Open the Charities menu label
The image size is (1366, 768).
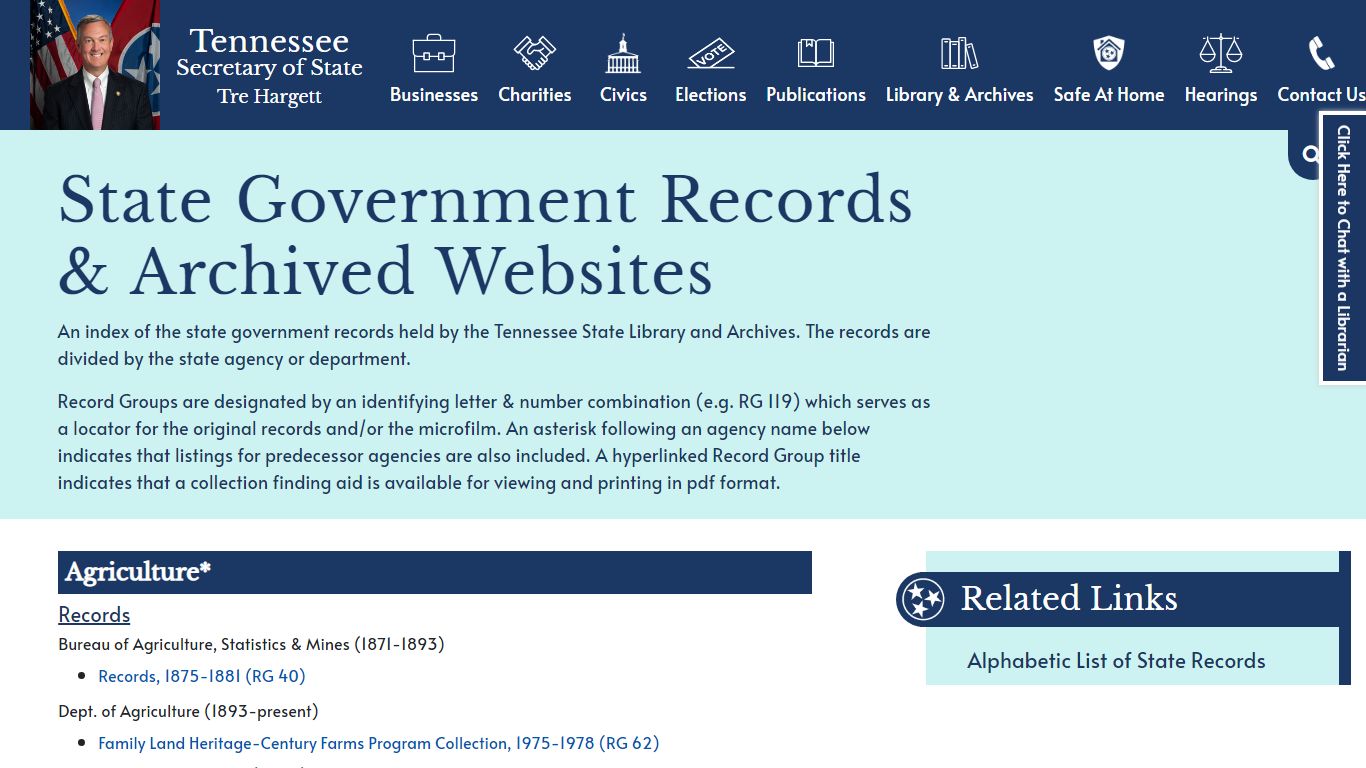pos(535,95)
